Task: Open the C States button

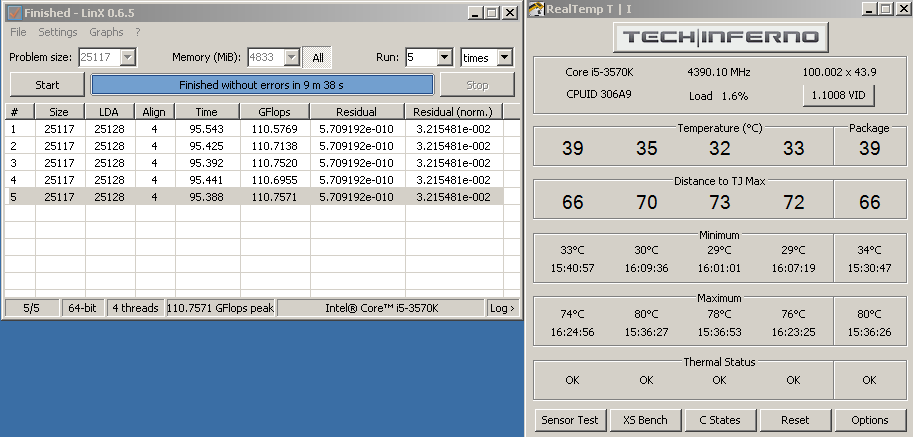Action: pyautogui.click(x=720, y=420)
